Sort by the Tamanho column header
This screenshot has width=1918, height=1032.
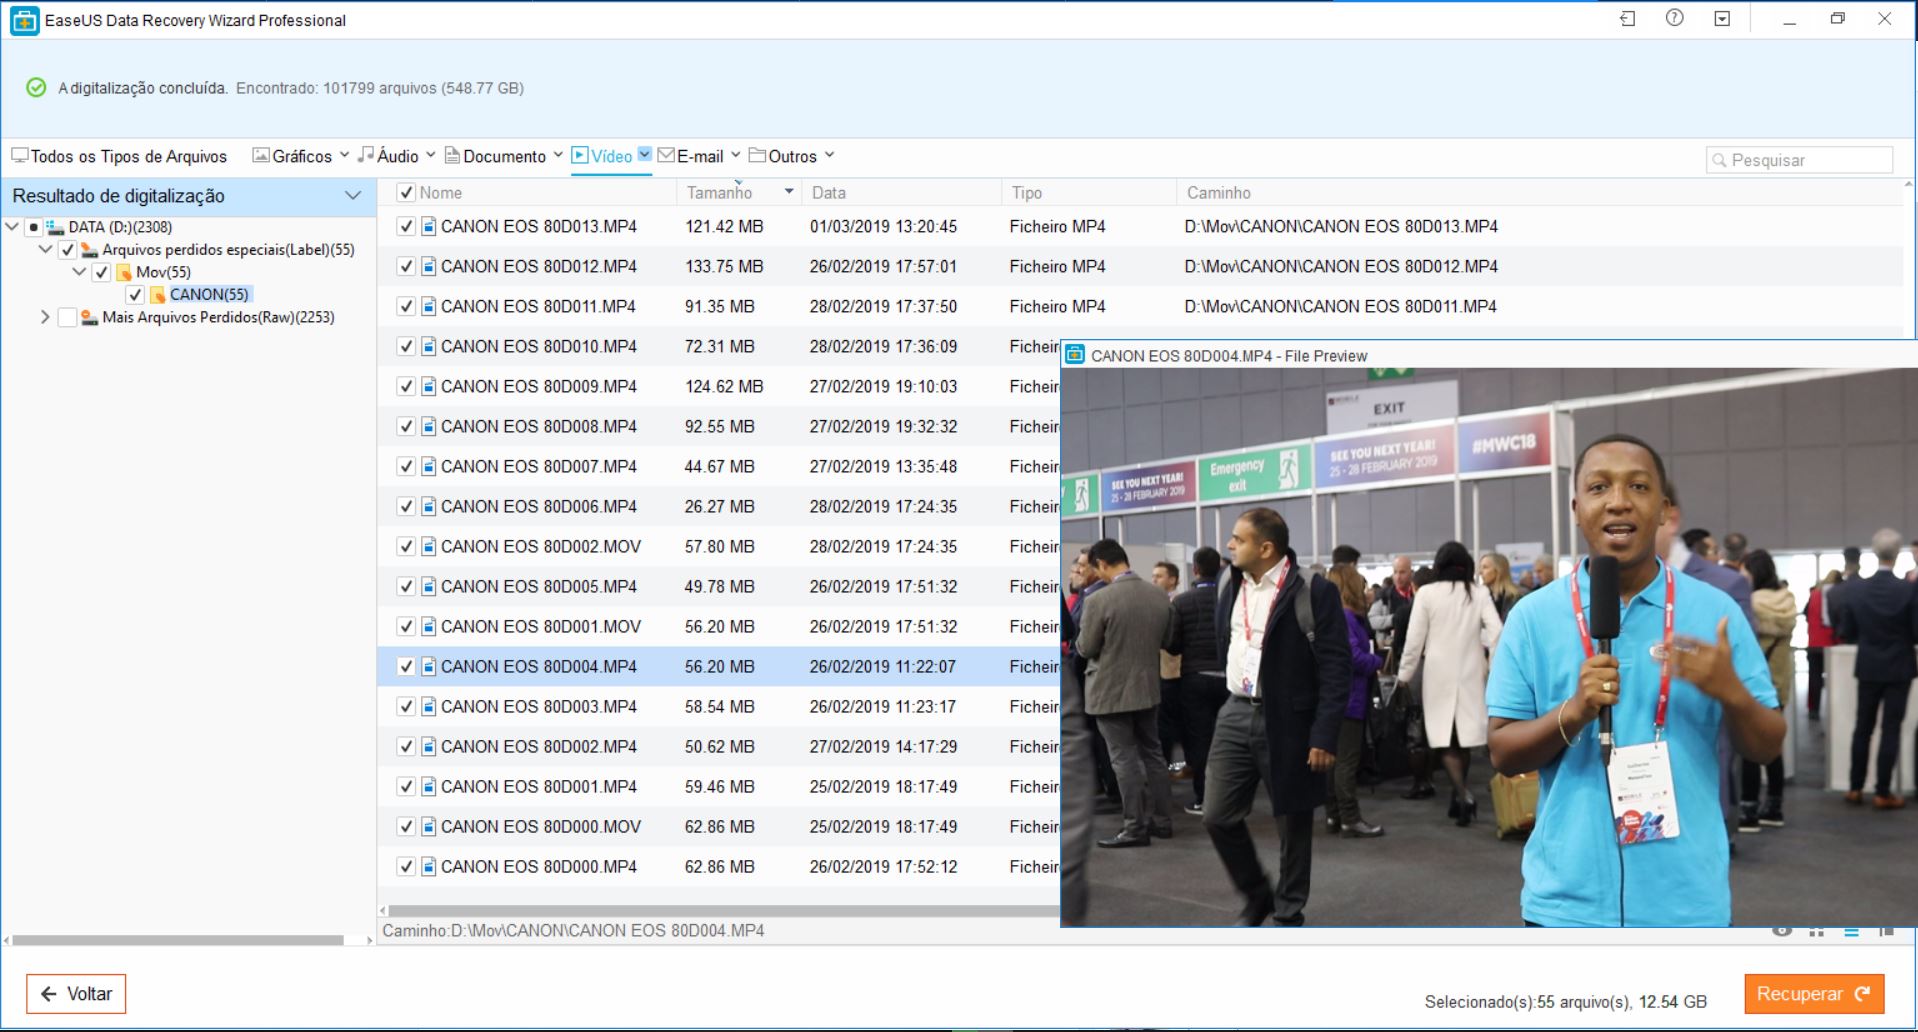[739, 192]
